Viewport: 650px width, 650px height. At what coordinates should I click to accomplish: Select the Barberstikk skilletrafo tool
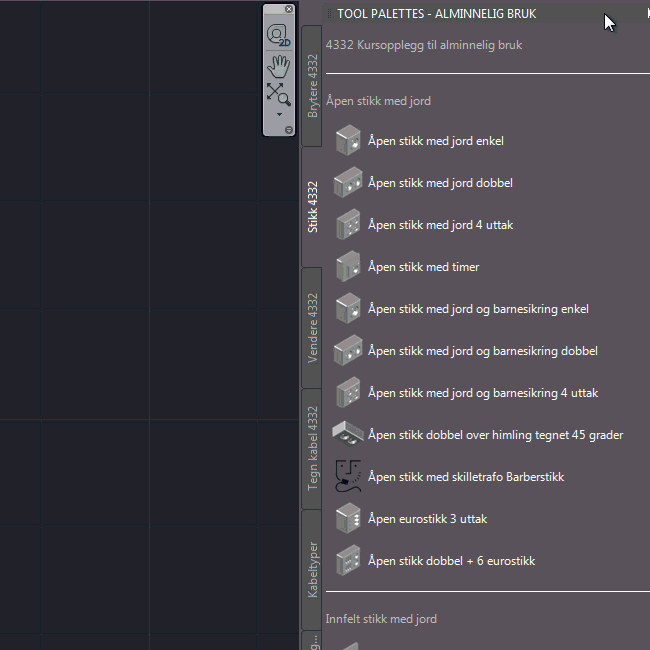pos(465,477)
